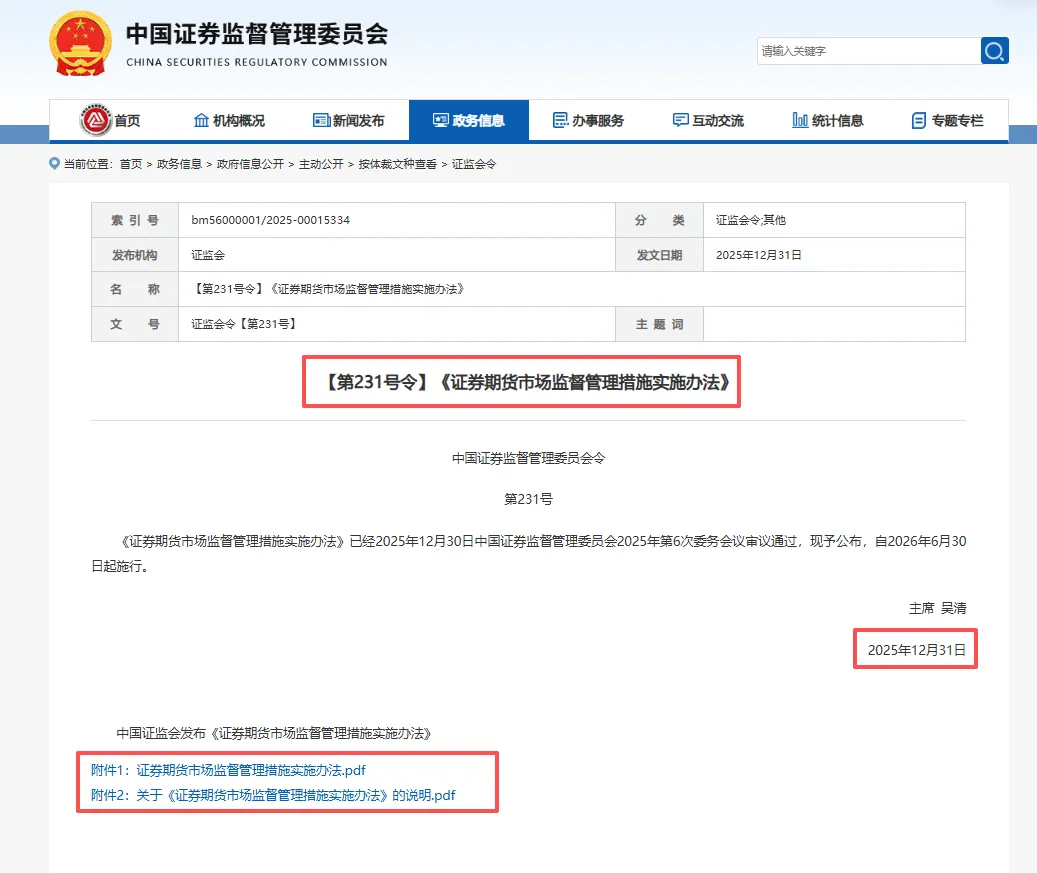This screenshot has height=873, width=1037.
Task: Click the 索引号 label cell
Action: click(135, 220)
